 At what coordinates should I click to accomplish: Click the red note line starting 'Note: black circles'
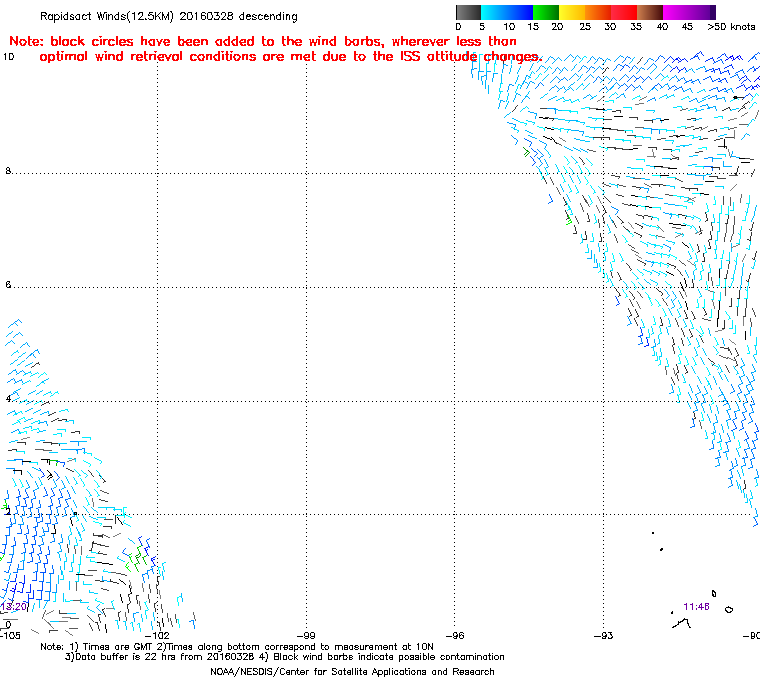tap(263, 41)
